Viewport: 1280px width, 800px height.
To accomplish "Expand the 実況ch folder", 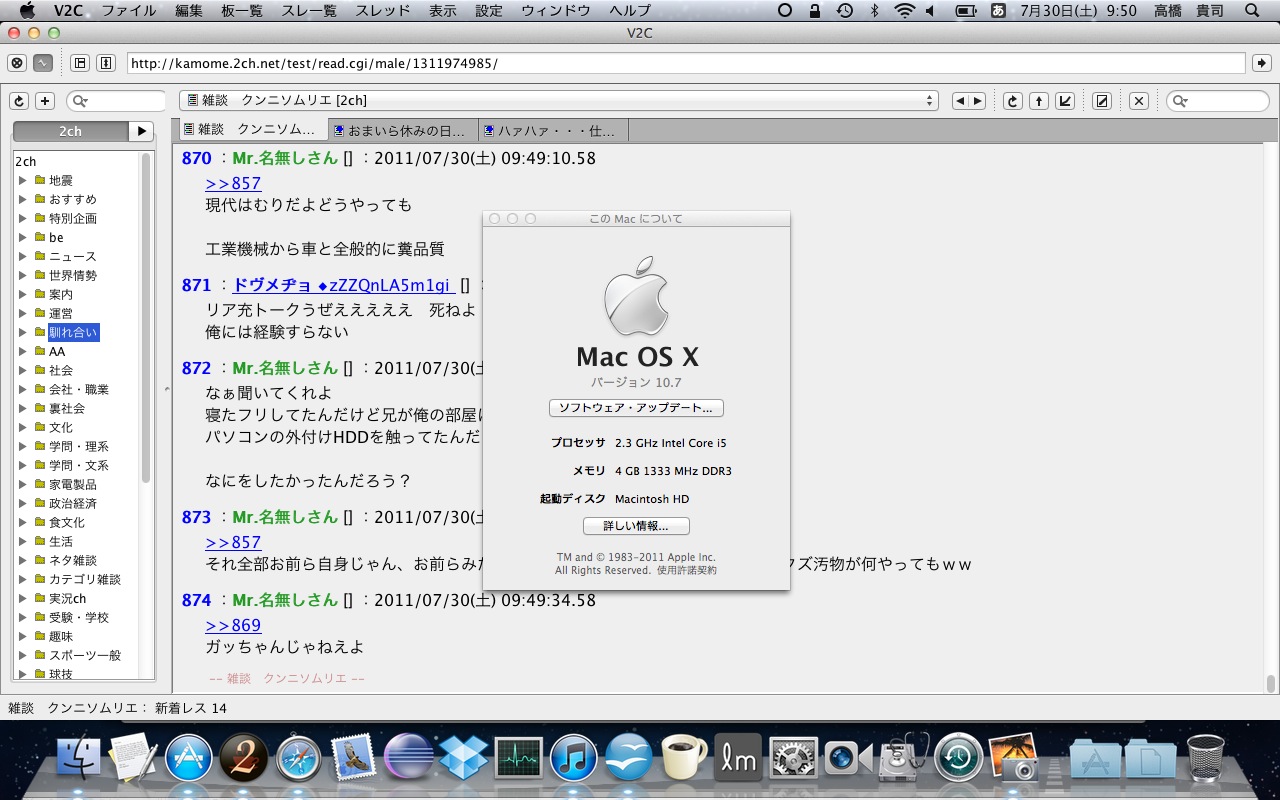I will point(23,598).
